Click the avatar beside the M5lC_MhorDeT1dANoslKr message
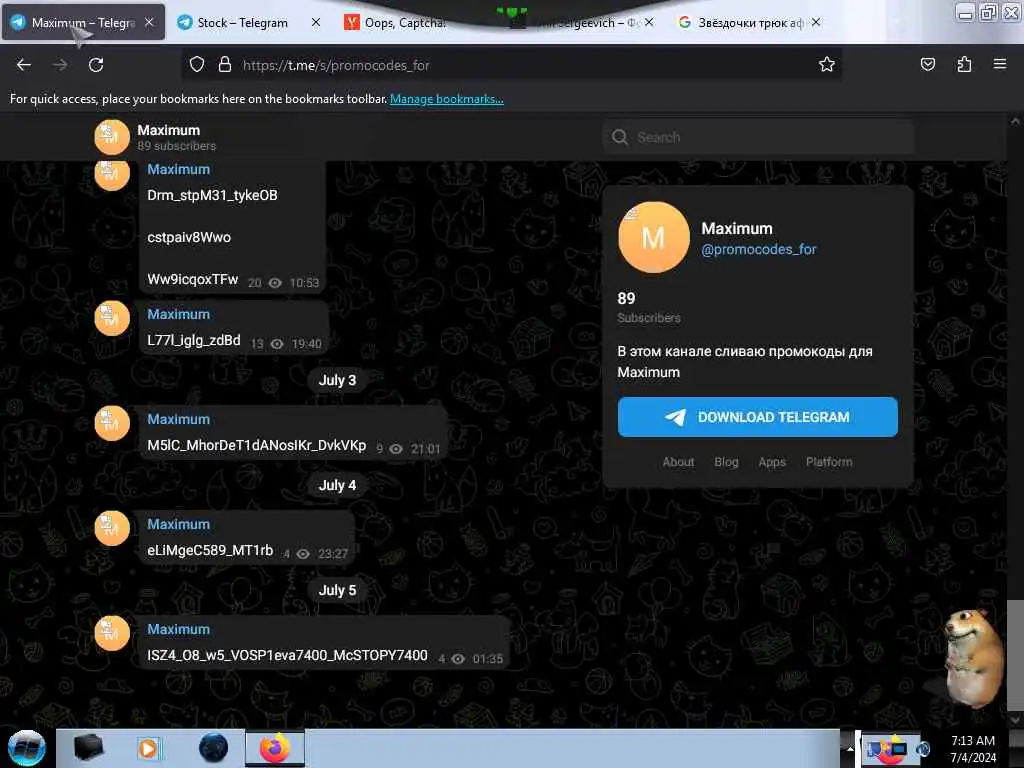This screenshot has height=768, width=1024. click(x=112, y=424)
